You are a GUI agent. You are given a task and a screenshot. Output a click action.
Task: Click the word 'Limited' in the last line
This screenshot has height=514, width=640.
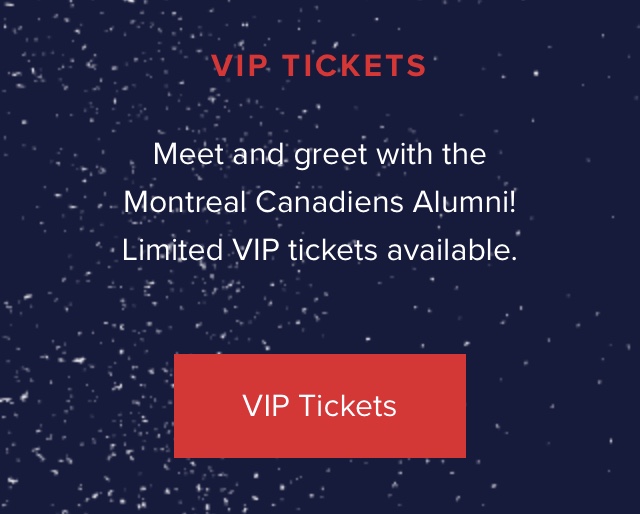[173, 250]
